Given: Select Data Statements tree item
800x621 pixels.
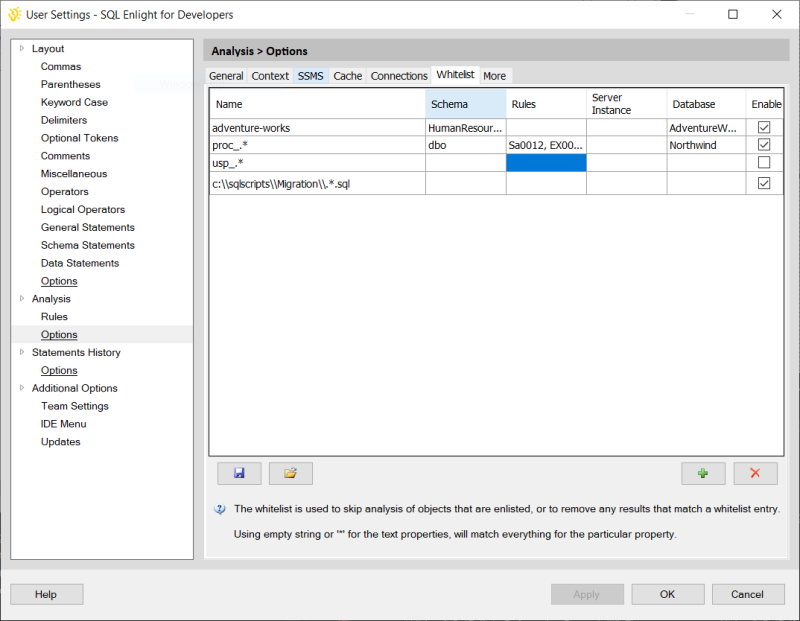Looking at the screenshot, I should (80, 263).
